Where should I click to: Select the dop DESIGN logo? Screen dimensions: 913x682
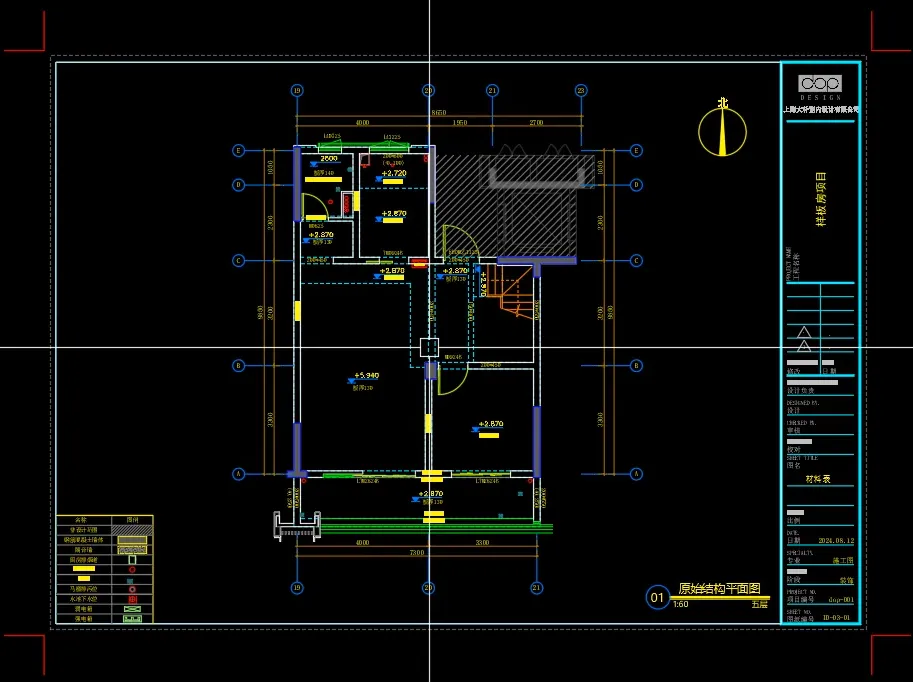(x=820, y=87)
